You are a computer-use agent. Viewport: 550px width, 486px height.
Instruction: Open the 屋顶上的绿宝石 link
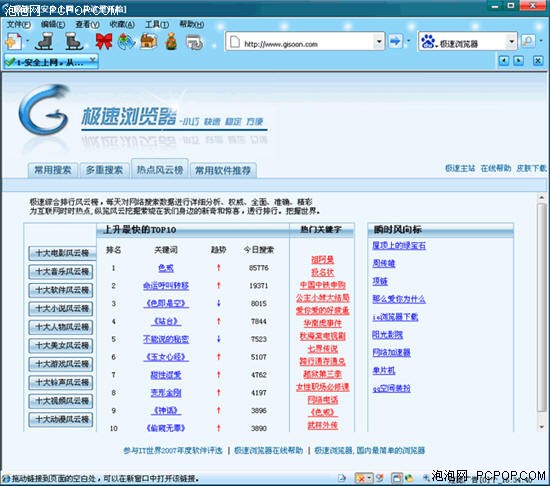pos(399,245)
